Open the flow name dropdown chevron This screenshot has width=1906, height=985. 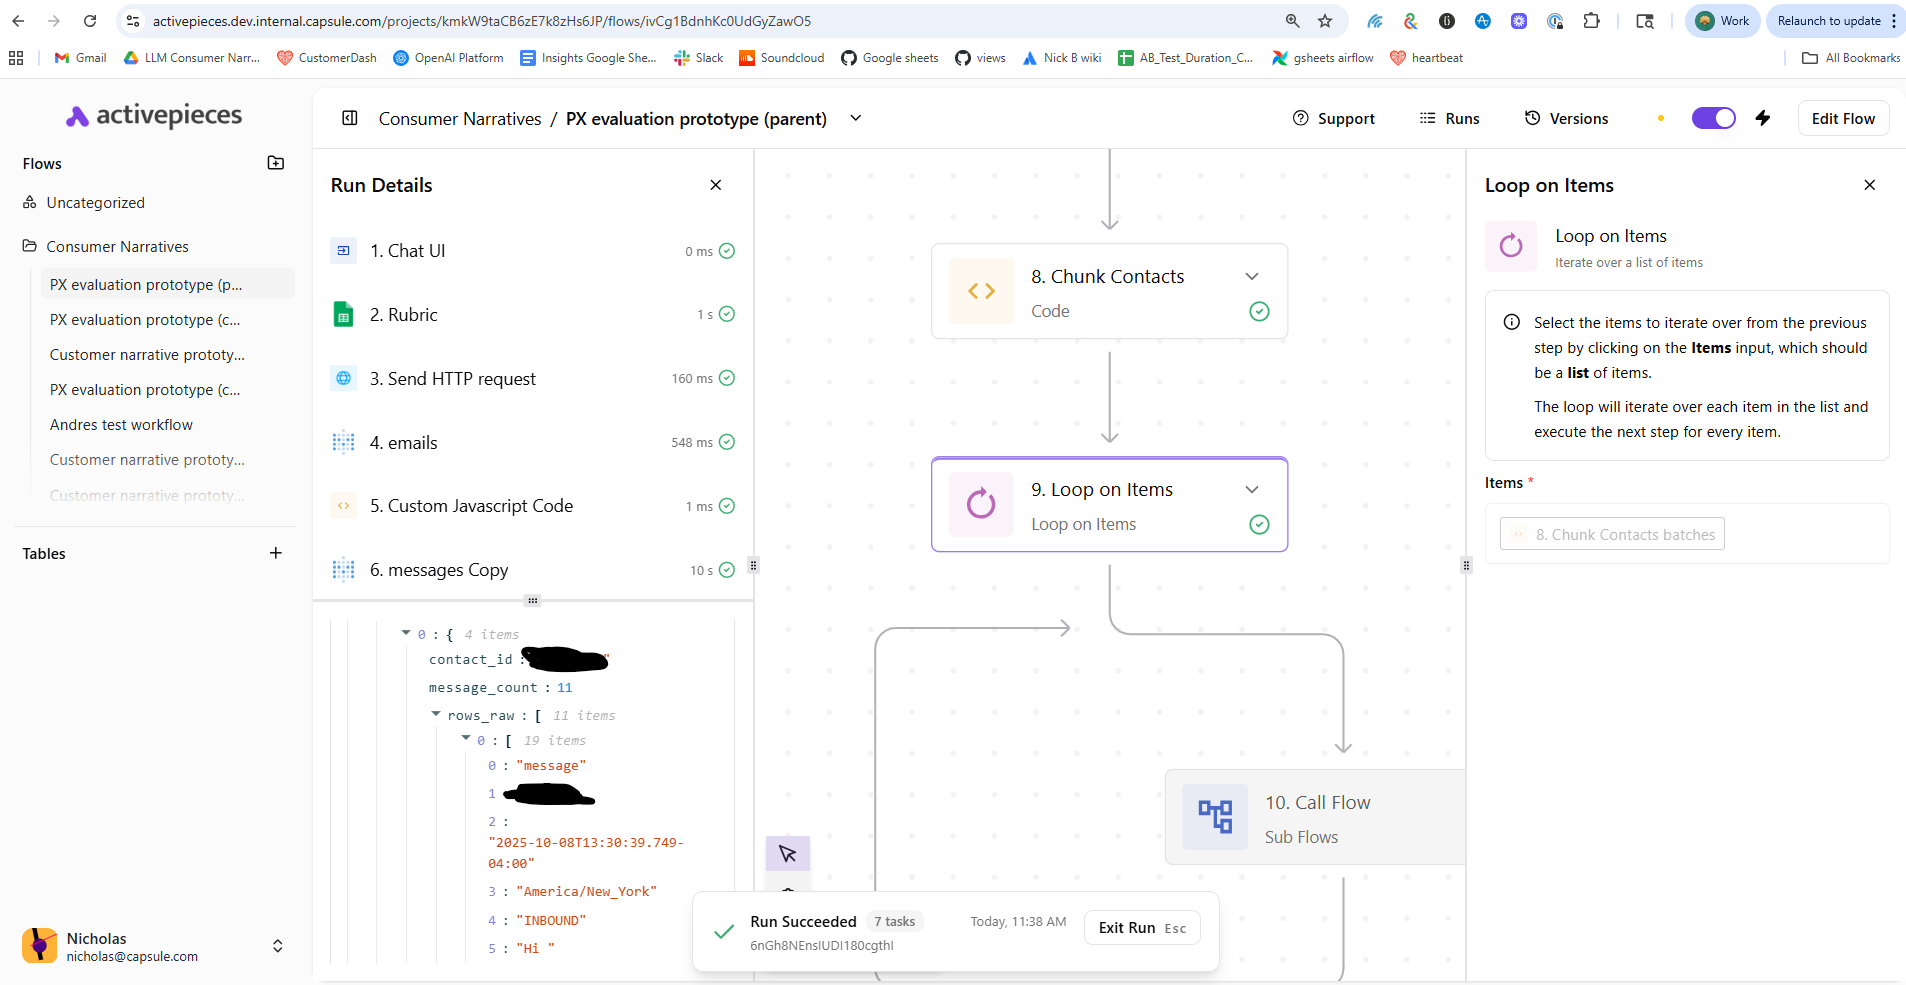(x=856, y=118)
